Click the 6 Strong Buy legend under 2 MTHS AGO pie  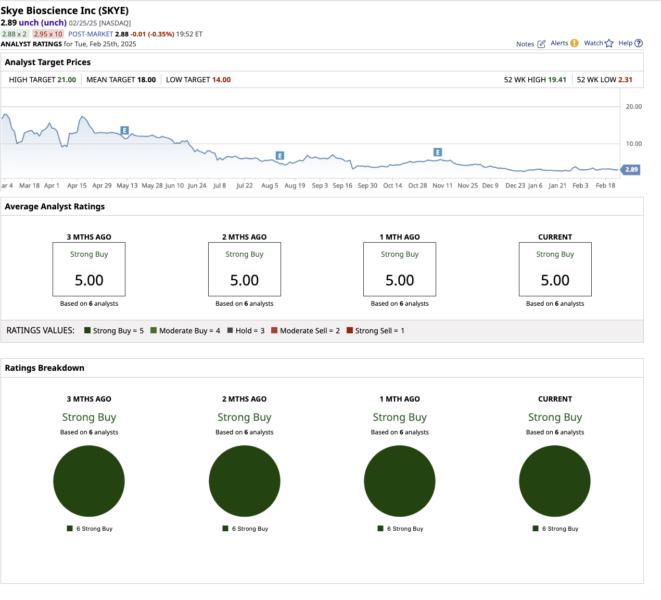coord(245,528)
